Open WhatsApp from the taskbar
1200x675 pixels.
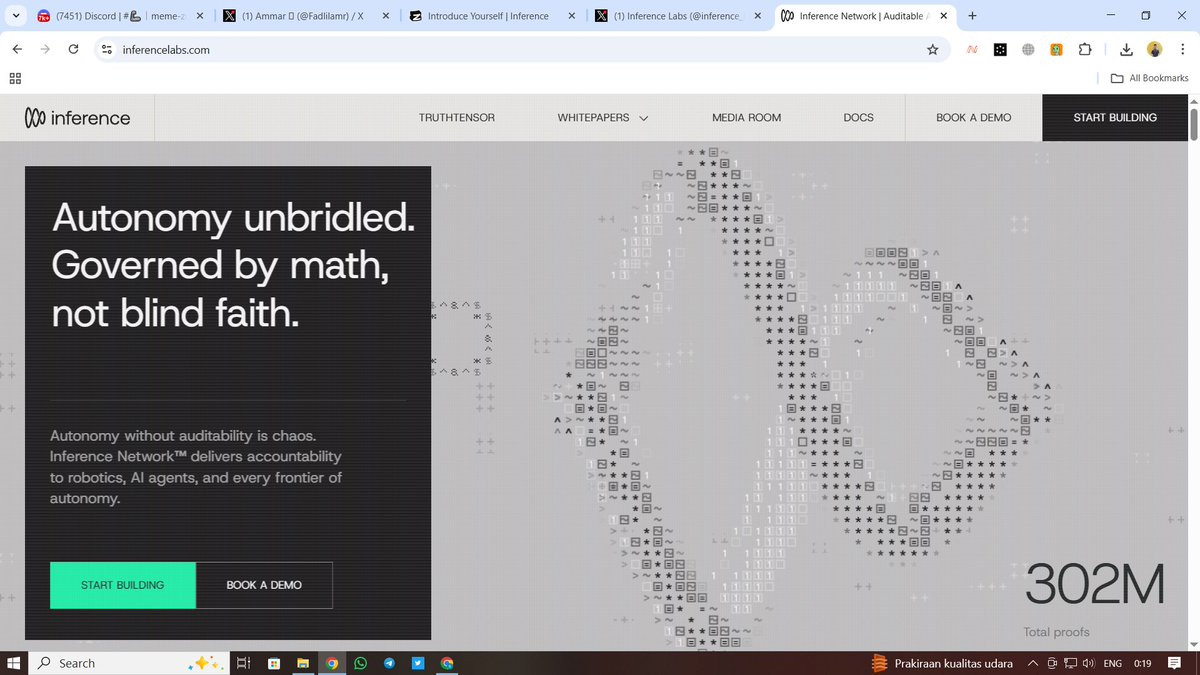360,663
